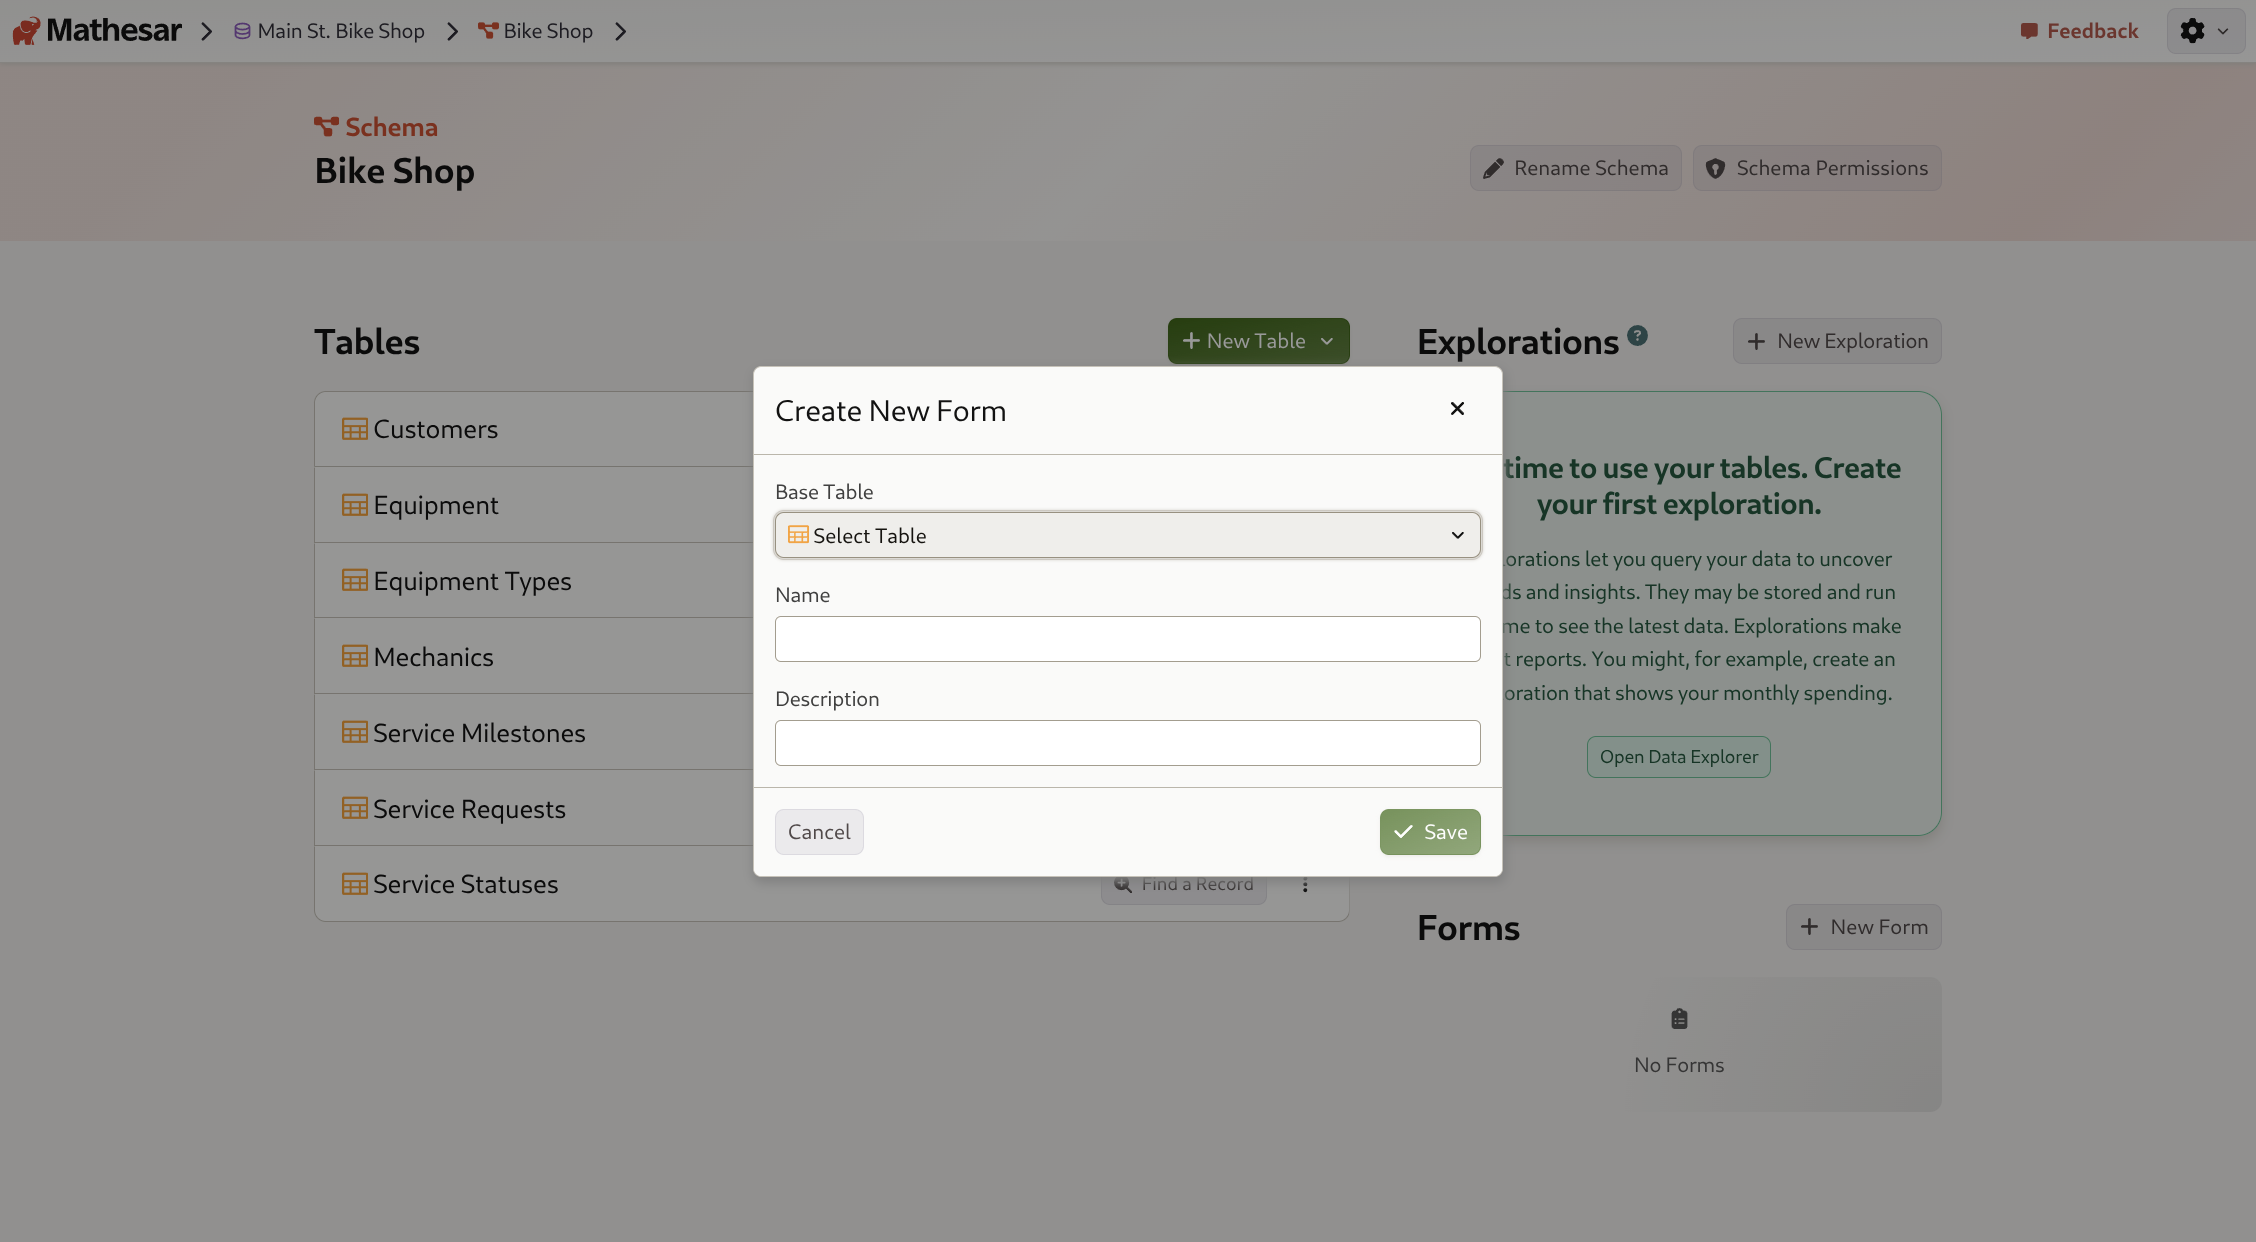Click the settings gear icon
The height and width of the screenshot is (1242, 2256).
click(x=2193, y=30)
